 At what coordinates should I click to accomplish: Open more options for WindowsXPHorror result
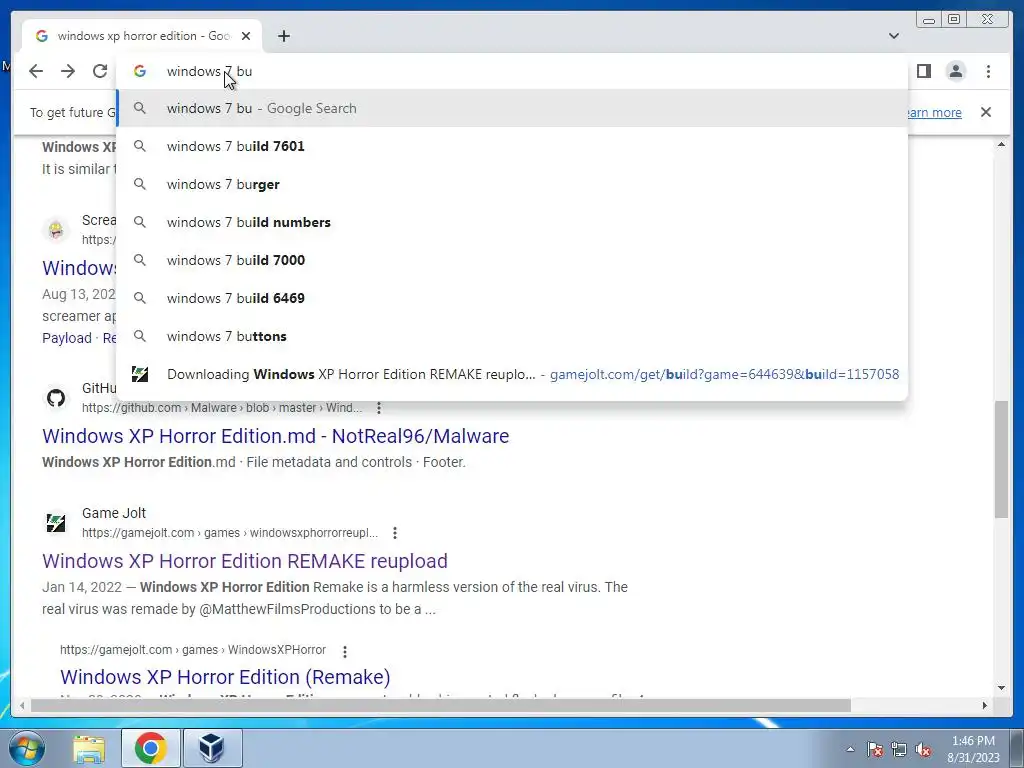345,650
